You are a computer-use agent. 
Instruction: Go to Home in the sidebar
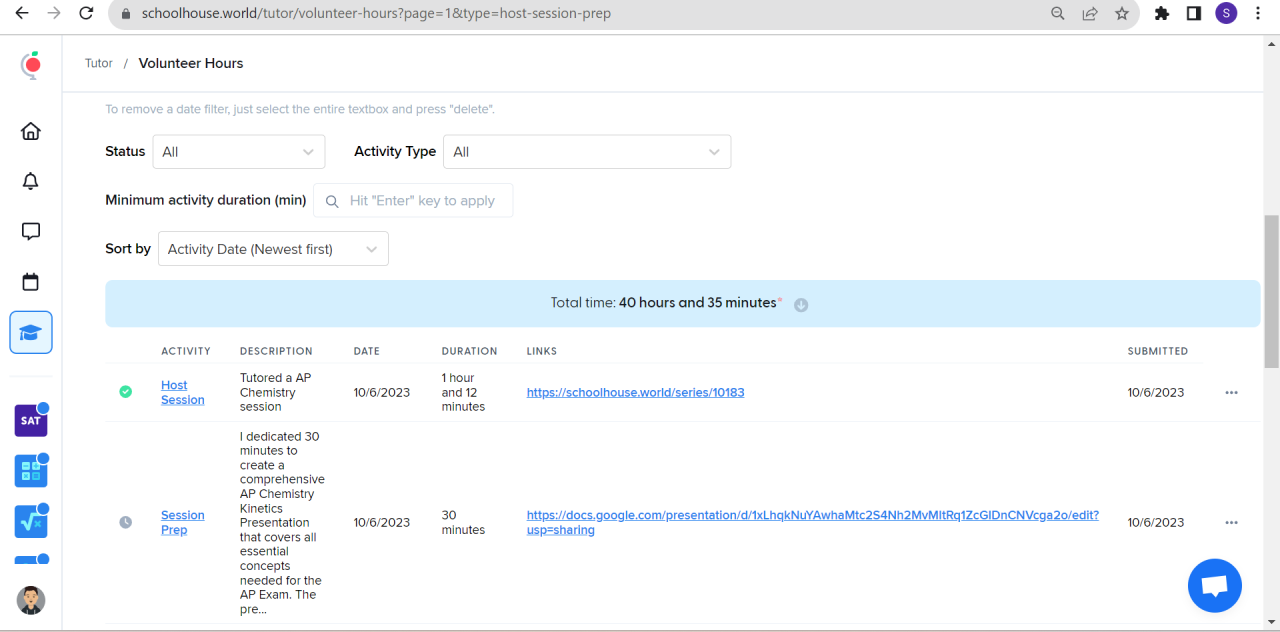coord(31,131)
